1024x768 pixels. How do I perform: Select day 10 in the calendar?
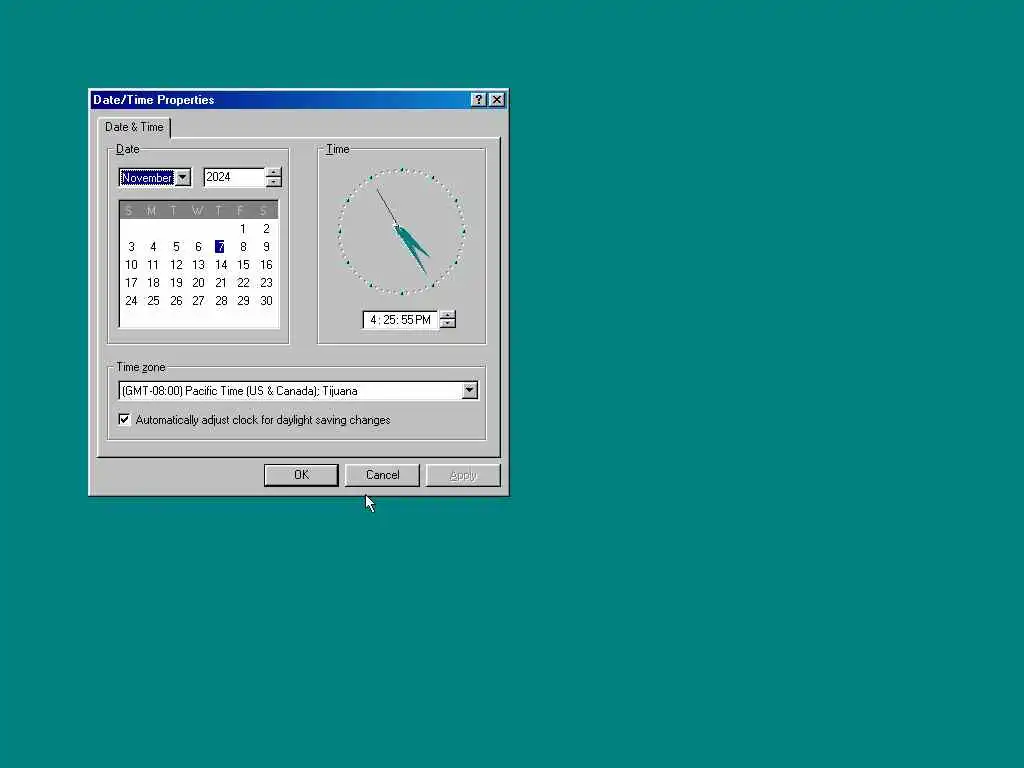(x=131, y=264)
